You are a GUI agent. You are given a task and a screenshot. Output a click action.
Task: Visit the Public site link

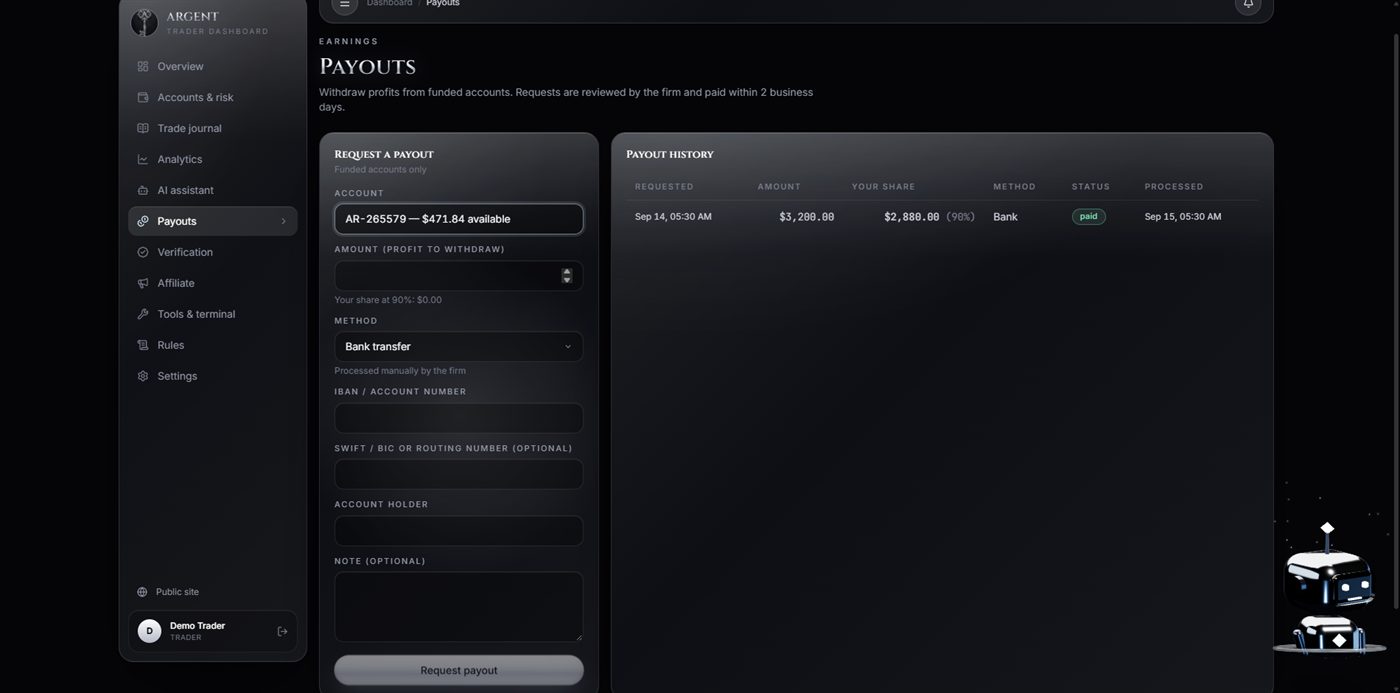pyautogui.click(x=168, y=592)
